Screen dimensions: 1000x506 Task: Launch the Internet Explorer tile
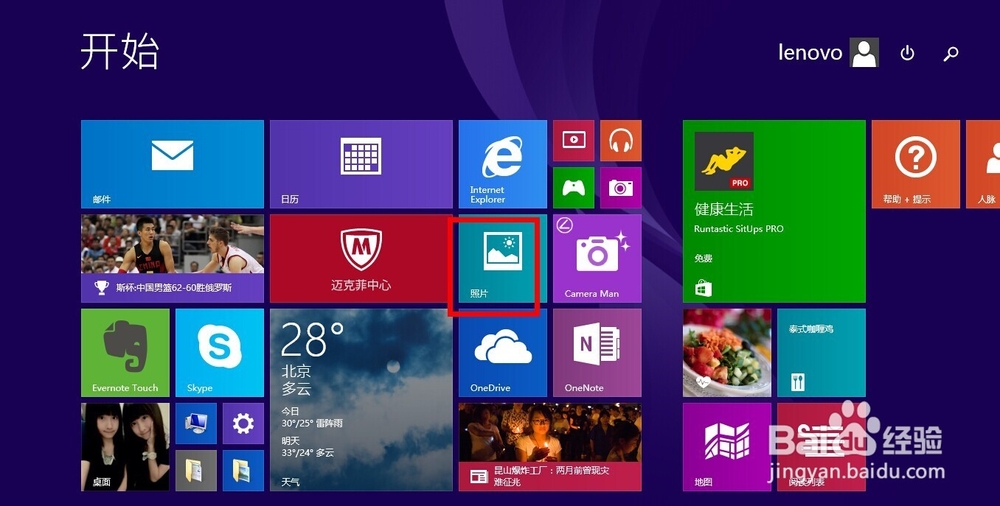[x=503, y=164]
